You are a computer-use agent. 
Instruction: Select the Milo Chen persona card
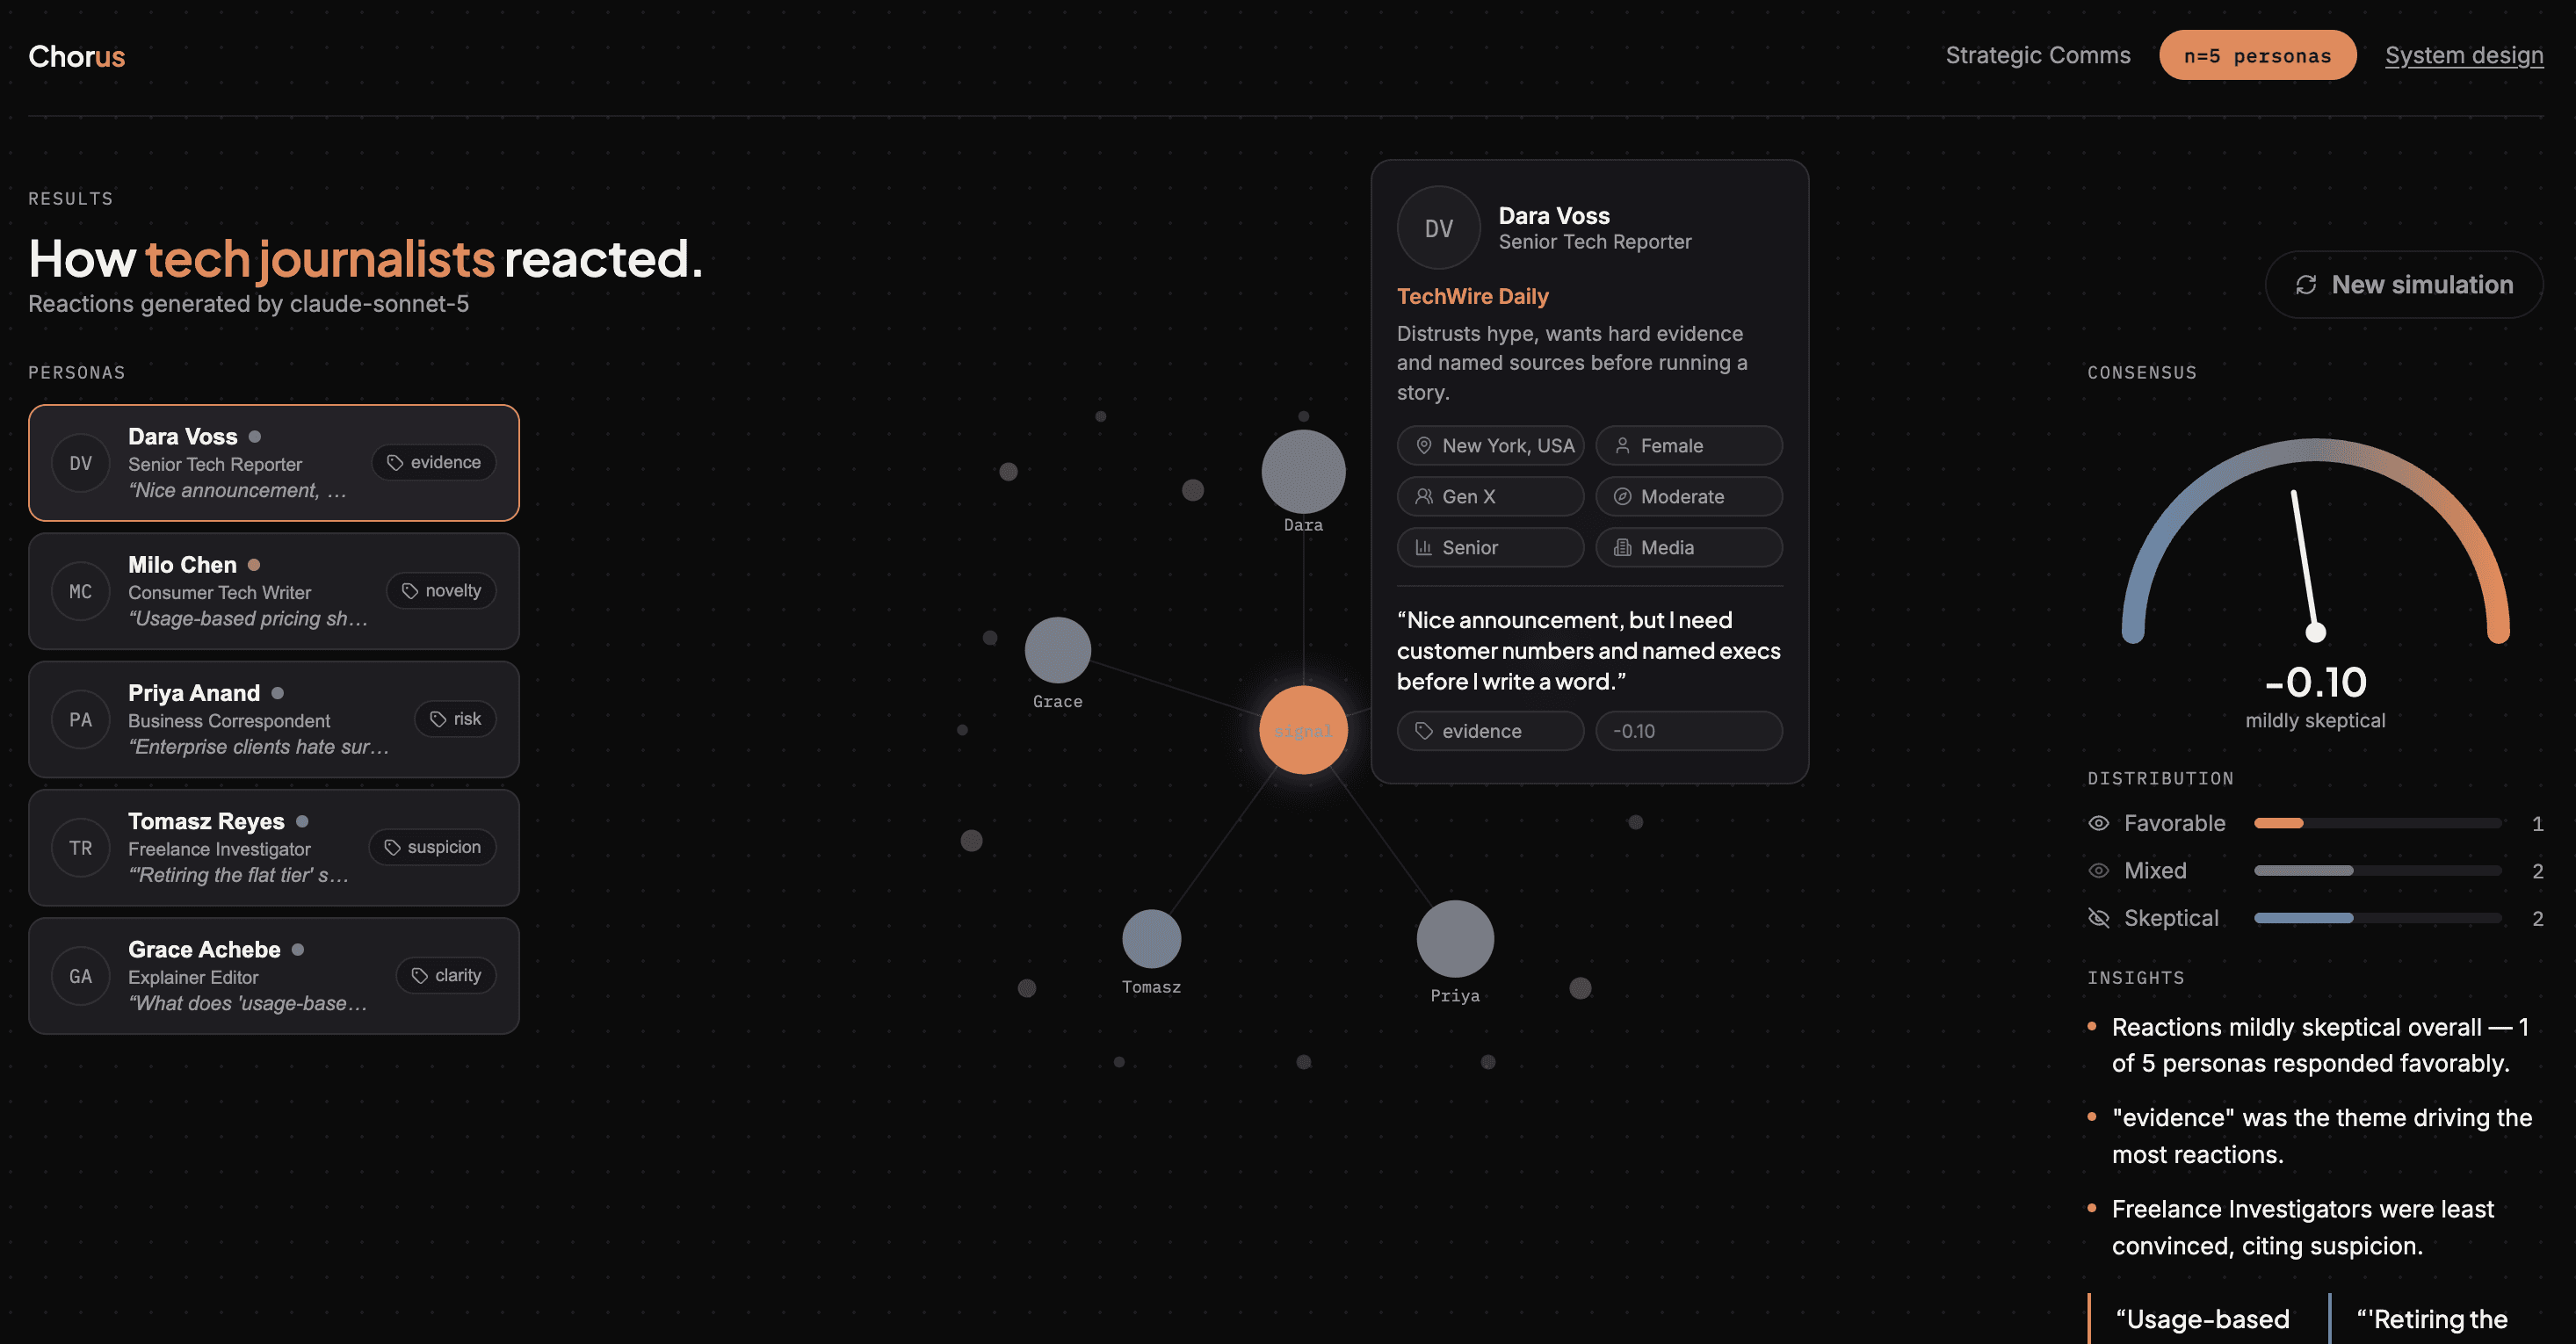274,591
